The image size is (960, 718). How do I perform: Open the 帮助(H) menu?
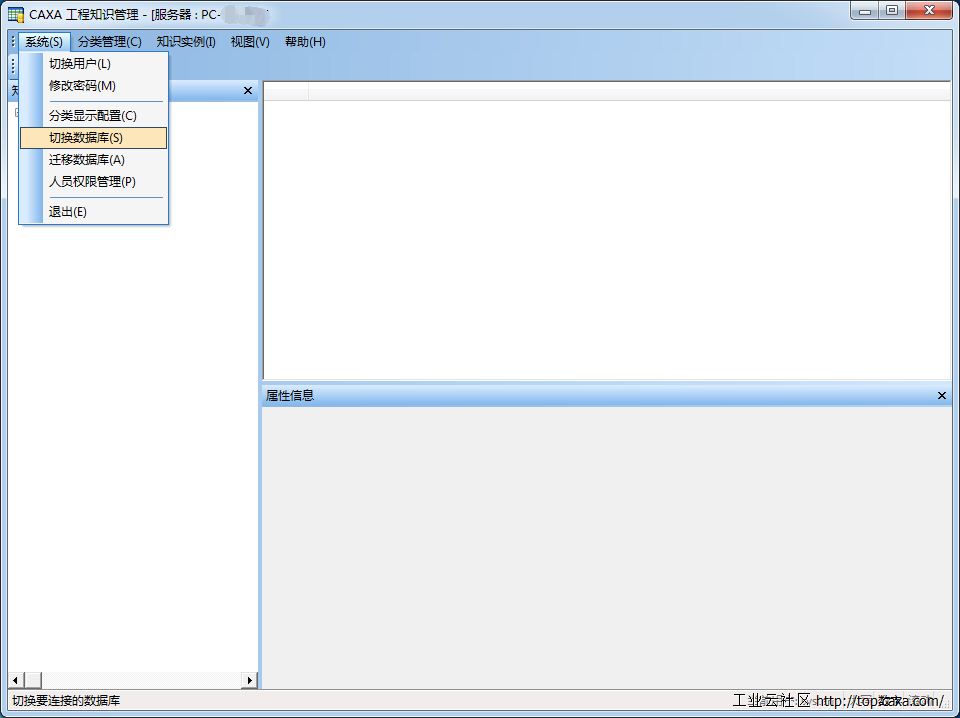coord(305,42)
